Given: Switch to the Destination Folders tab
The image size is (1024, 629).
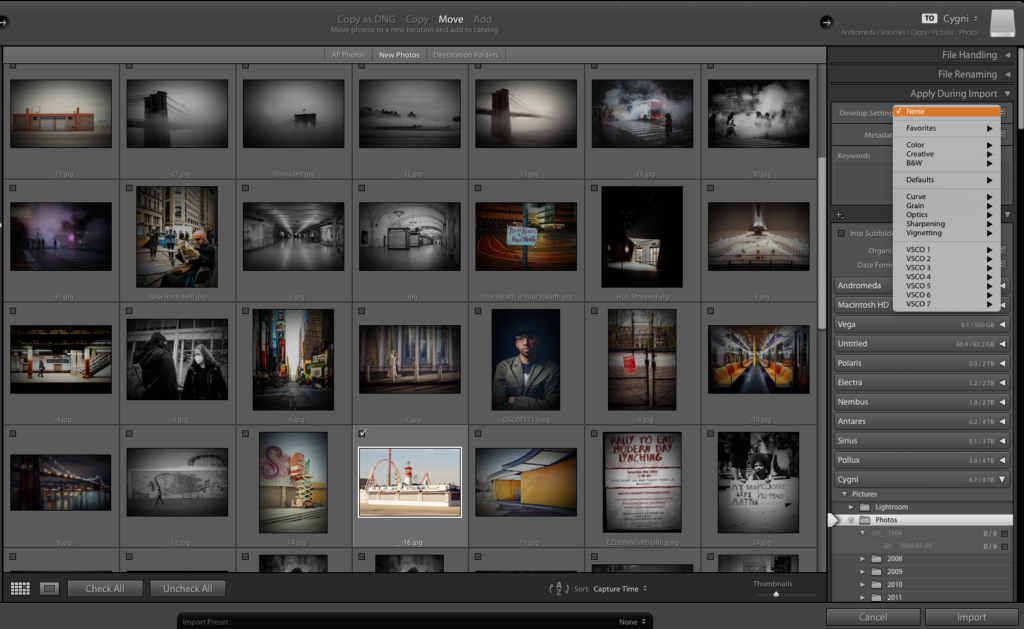Looking at the screenshot, I should 466,55.
